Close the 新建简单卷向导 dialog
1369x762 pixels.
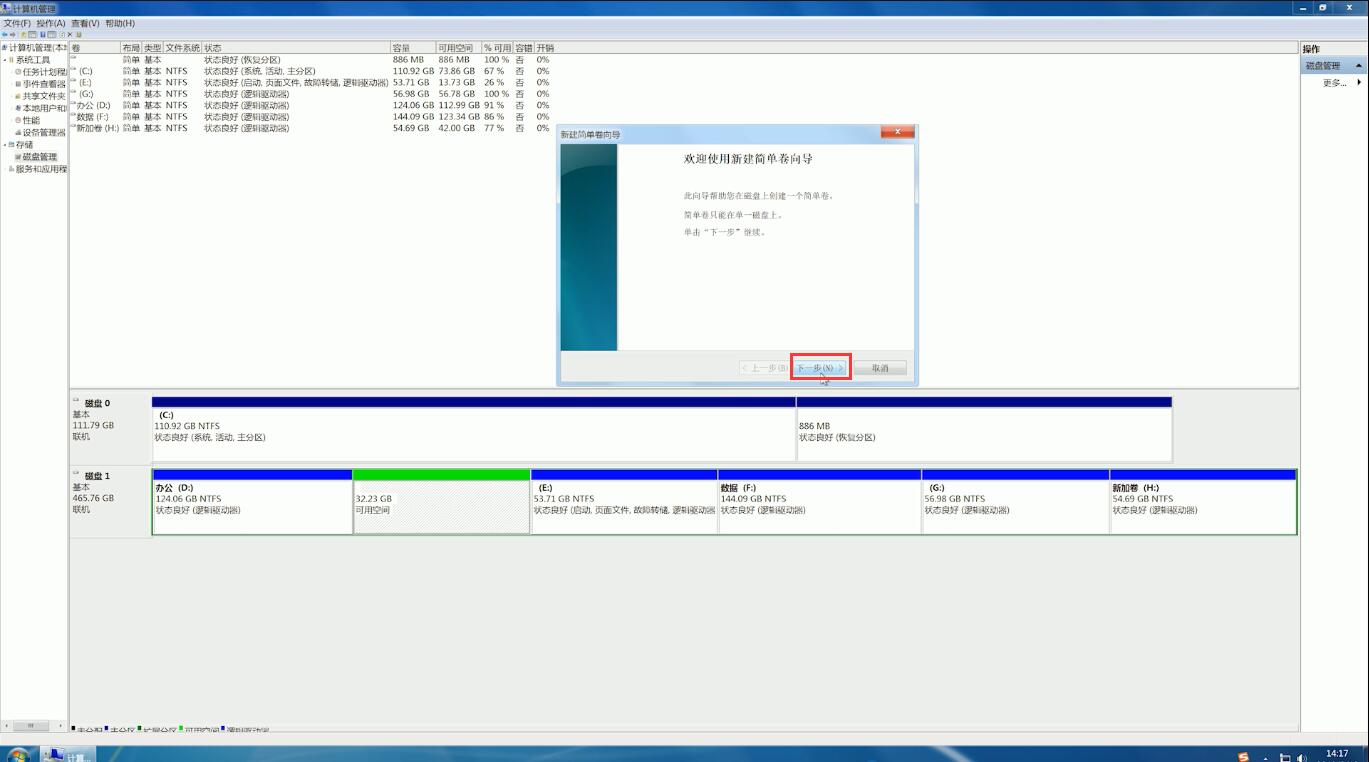point(897,132)
